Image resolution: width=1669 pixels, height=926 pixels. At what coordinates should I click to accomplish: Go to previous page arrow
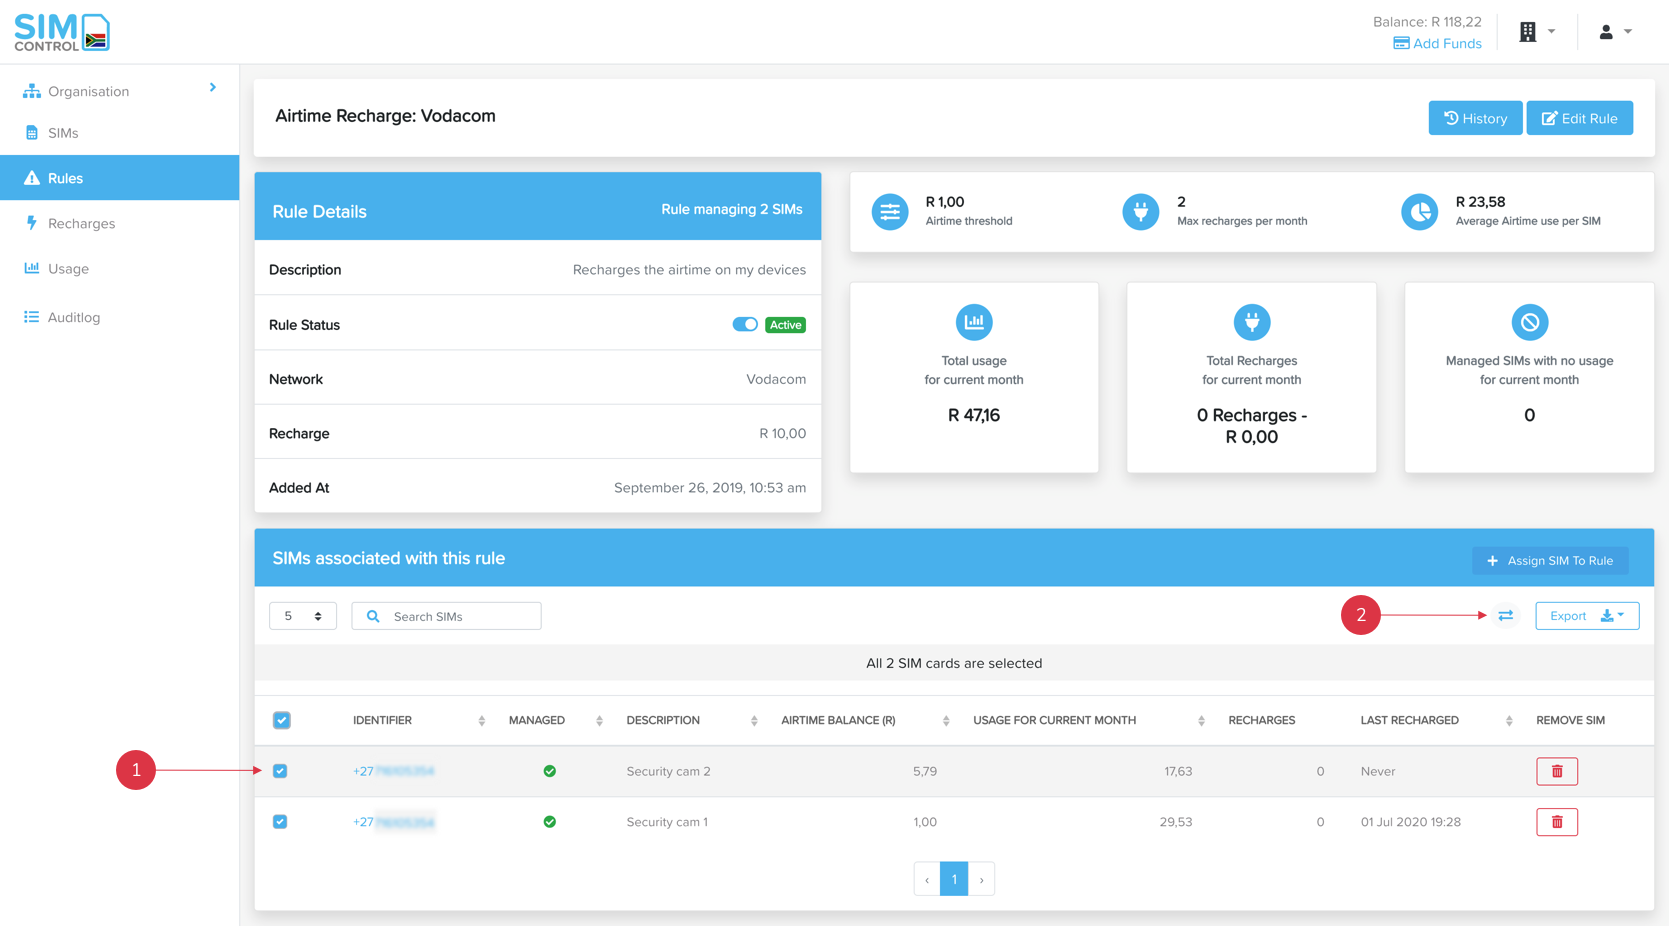(x=927, y=879)
